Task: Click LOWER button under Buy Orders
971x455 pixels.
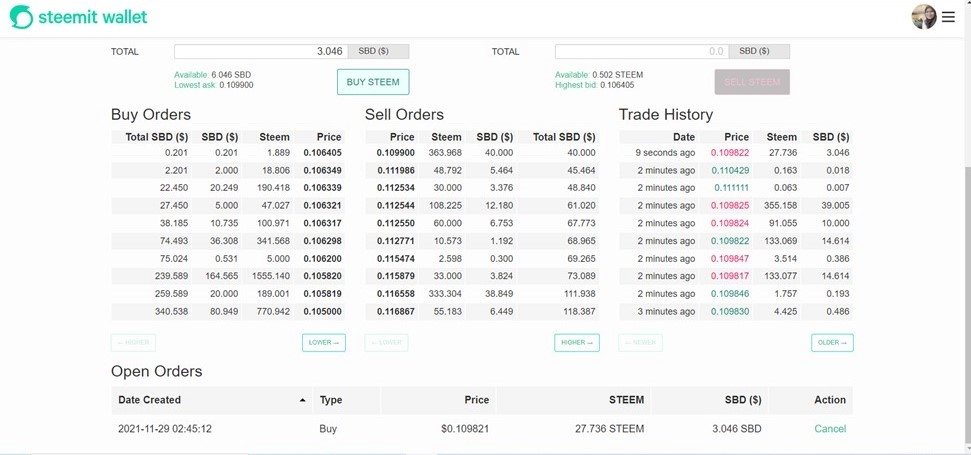Action: point(324,342)
